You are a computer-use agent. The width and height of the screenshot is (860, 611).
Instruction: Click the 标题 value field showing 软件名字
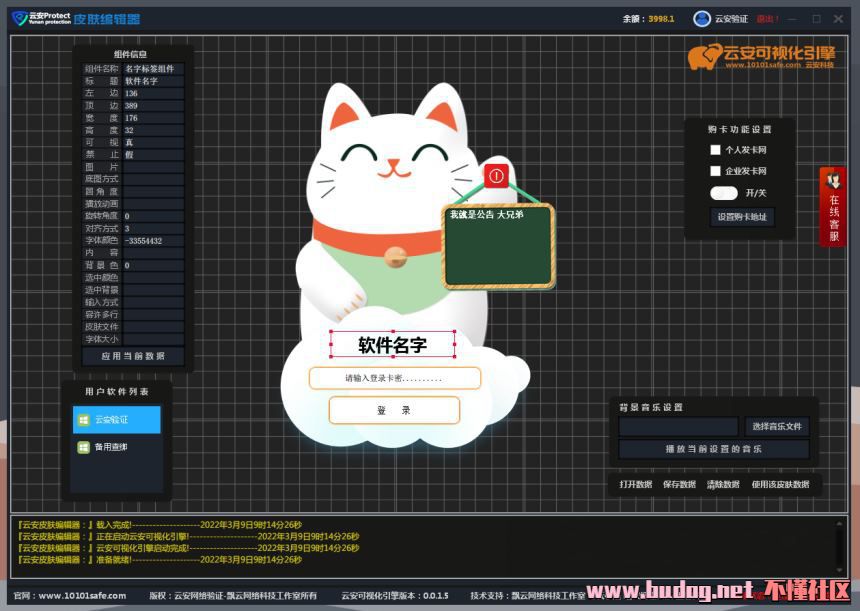[154, 81]
